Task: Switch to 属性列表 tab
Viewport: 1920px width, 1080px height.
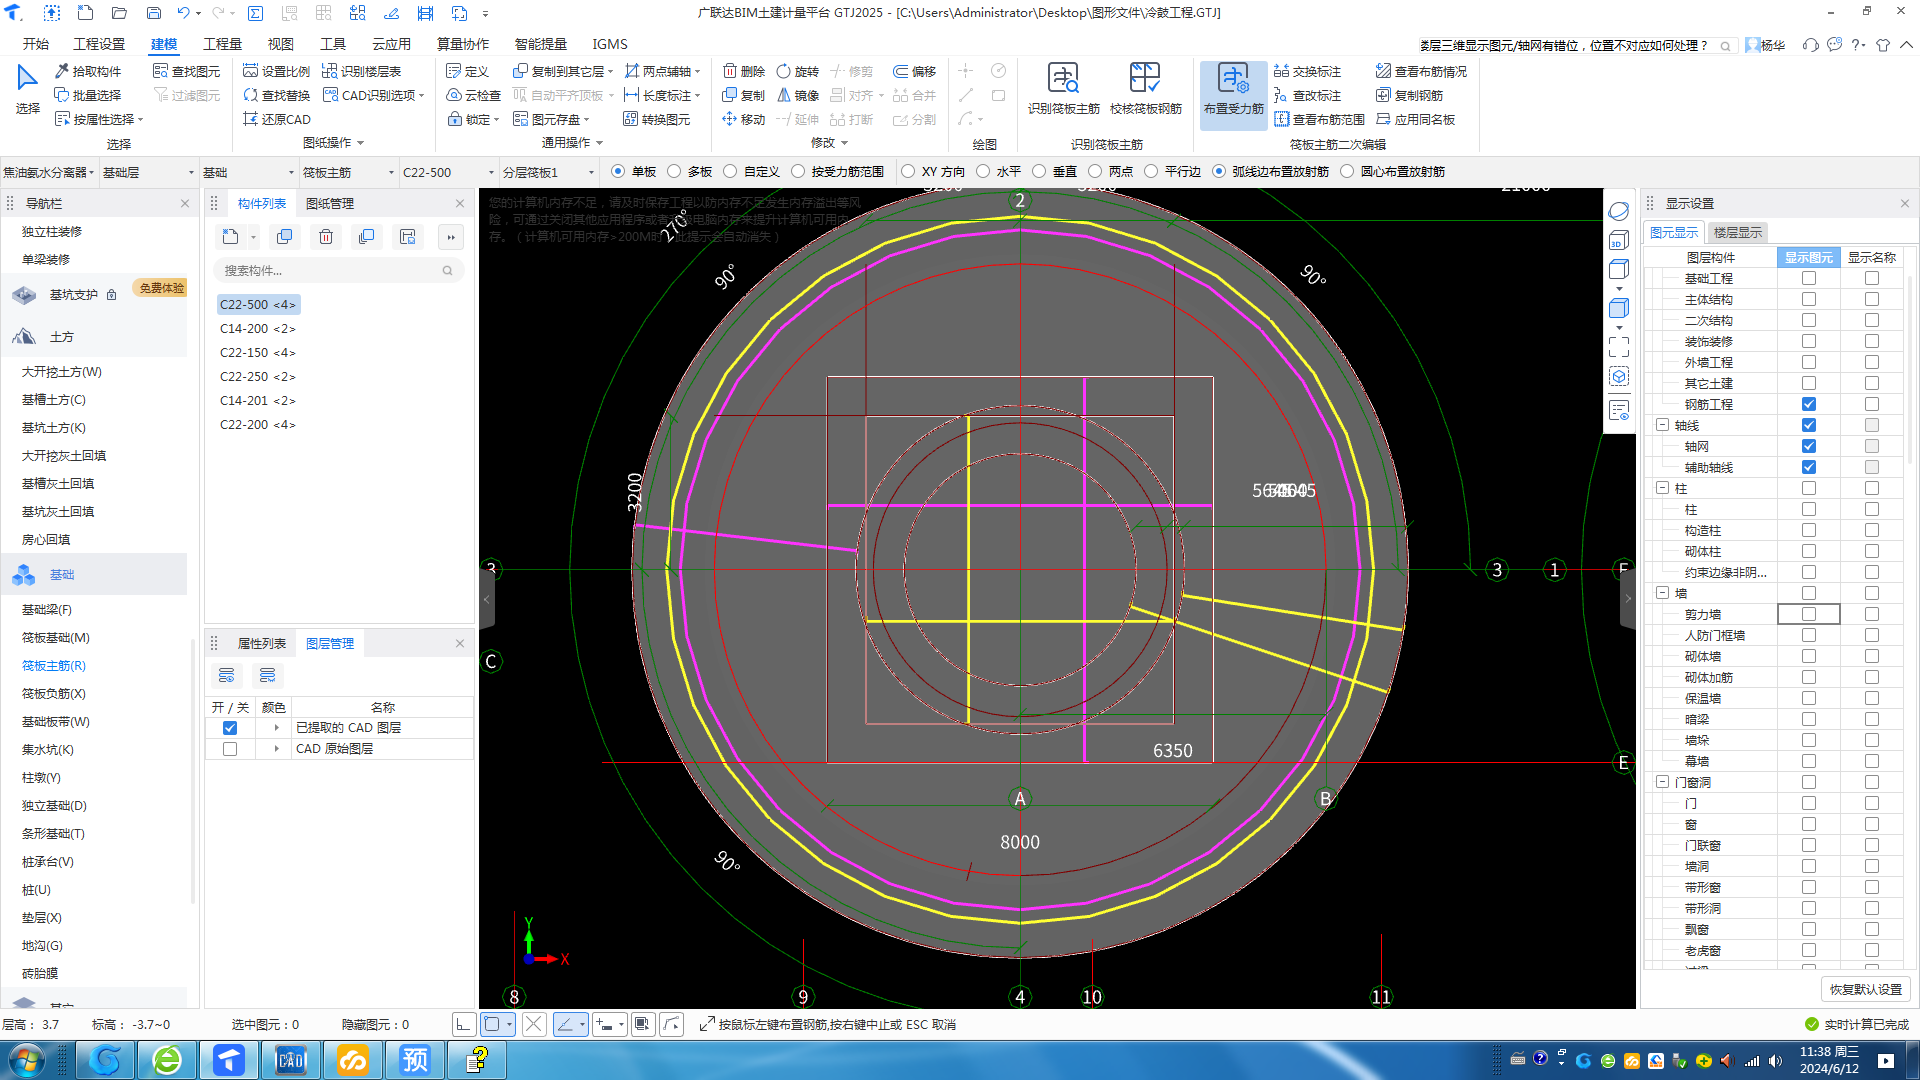Action: [261, 643]
